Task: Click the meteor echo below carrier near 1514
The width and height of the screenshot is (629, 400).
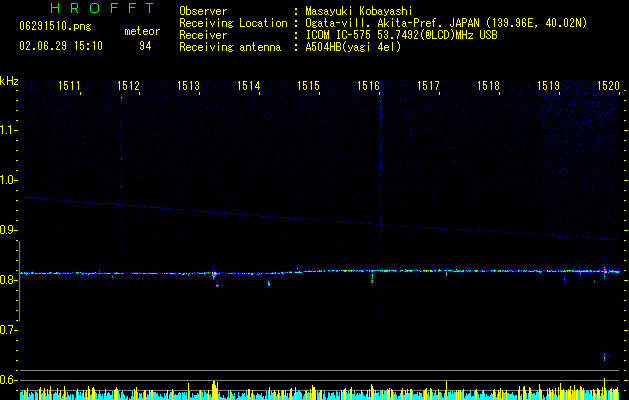Action: click(x=269, y=283)
